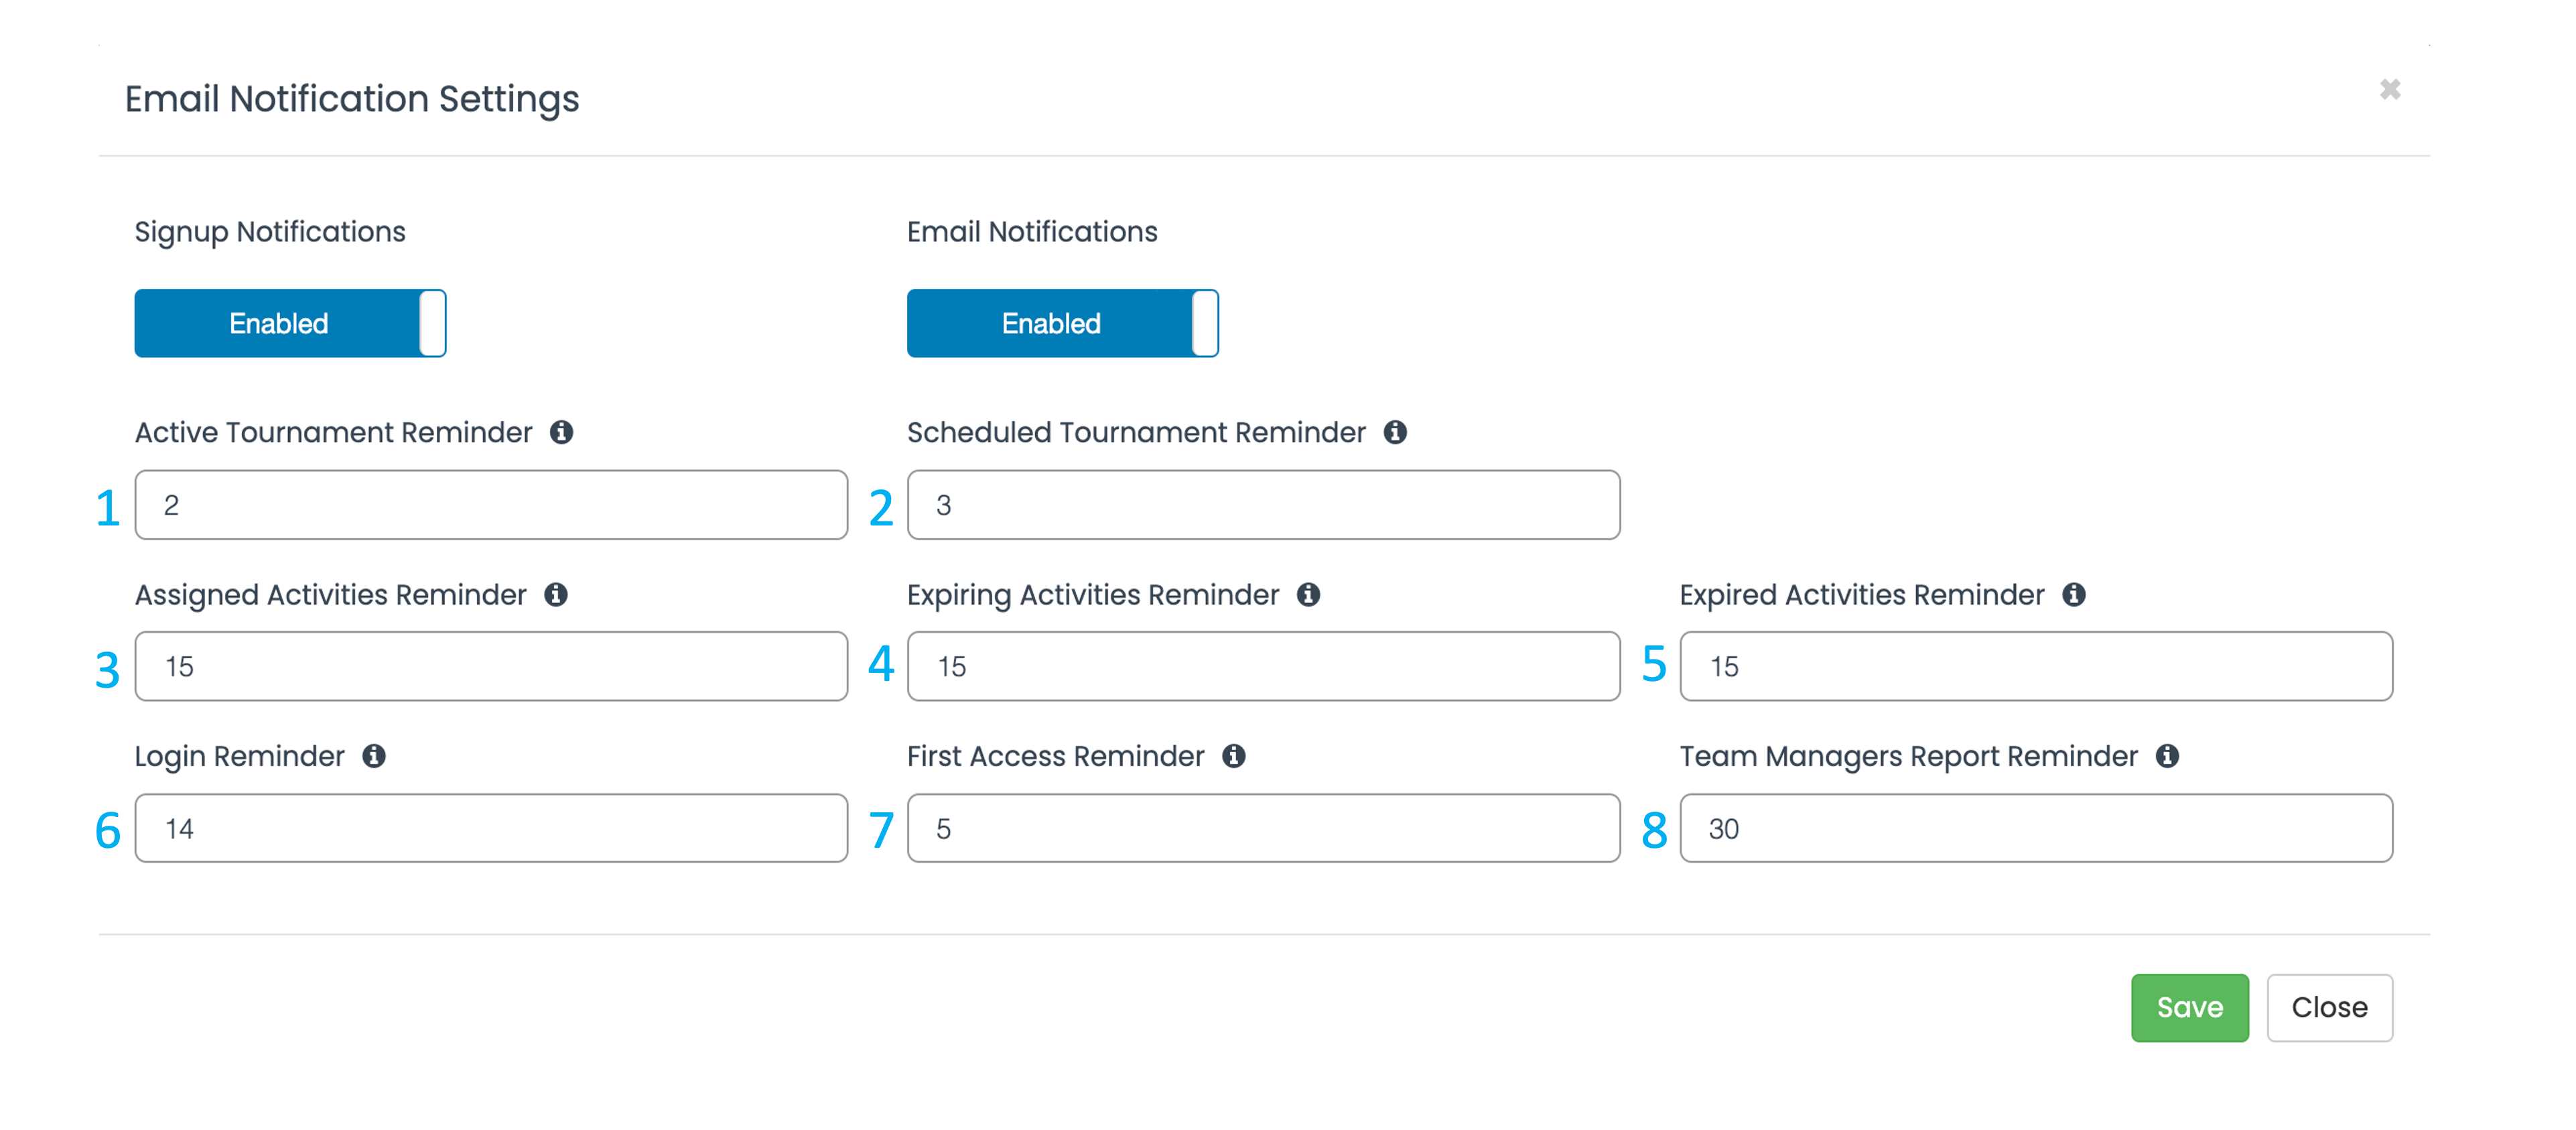Click the Close button
Image resolution: width=2576 pixels, height=1130 pixels.
pyautogui.click(x=2329, y=1007)
